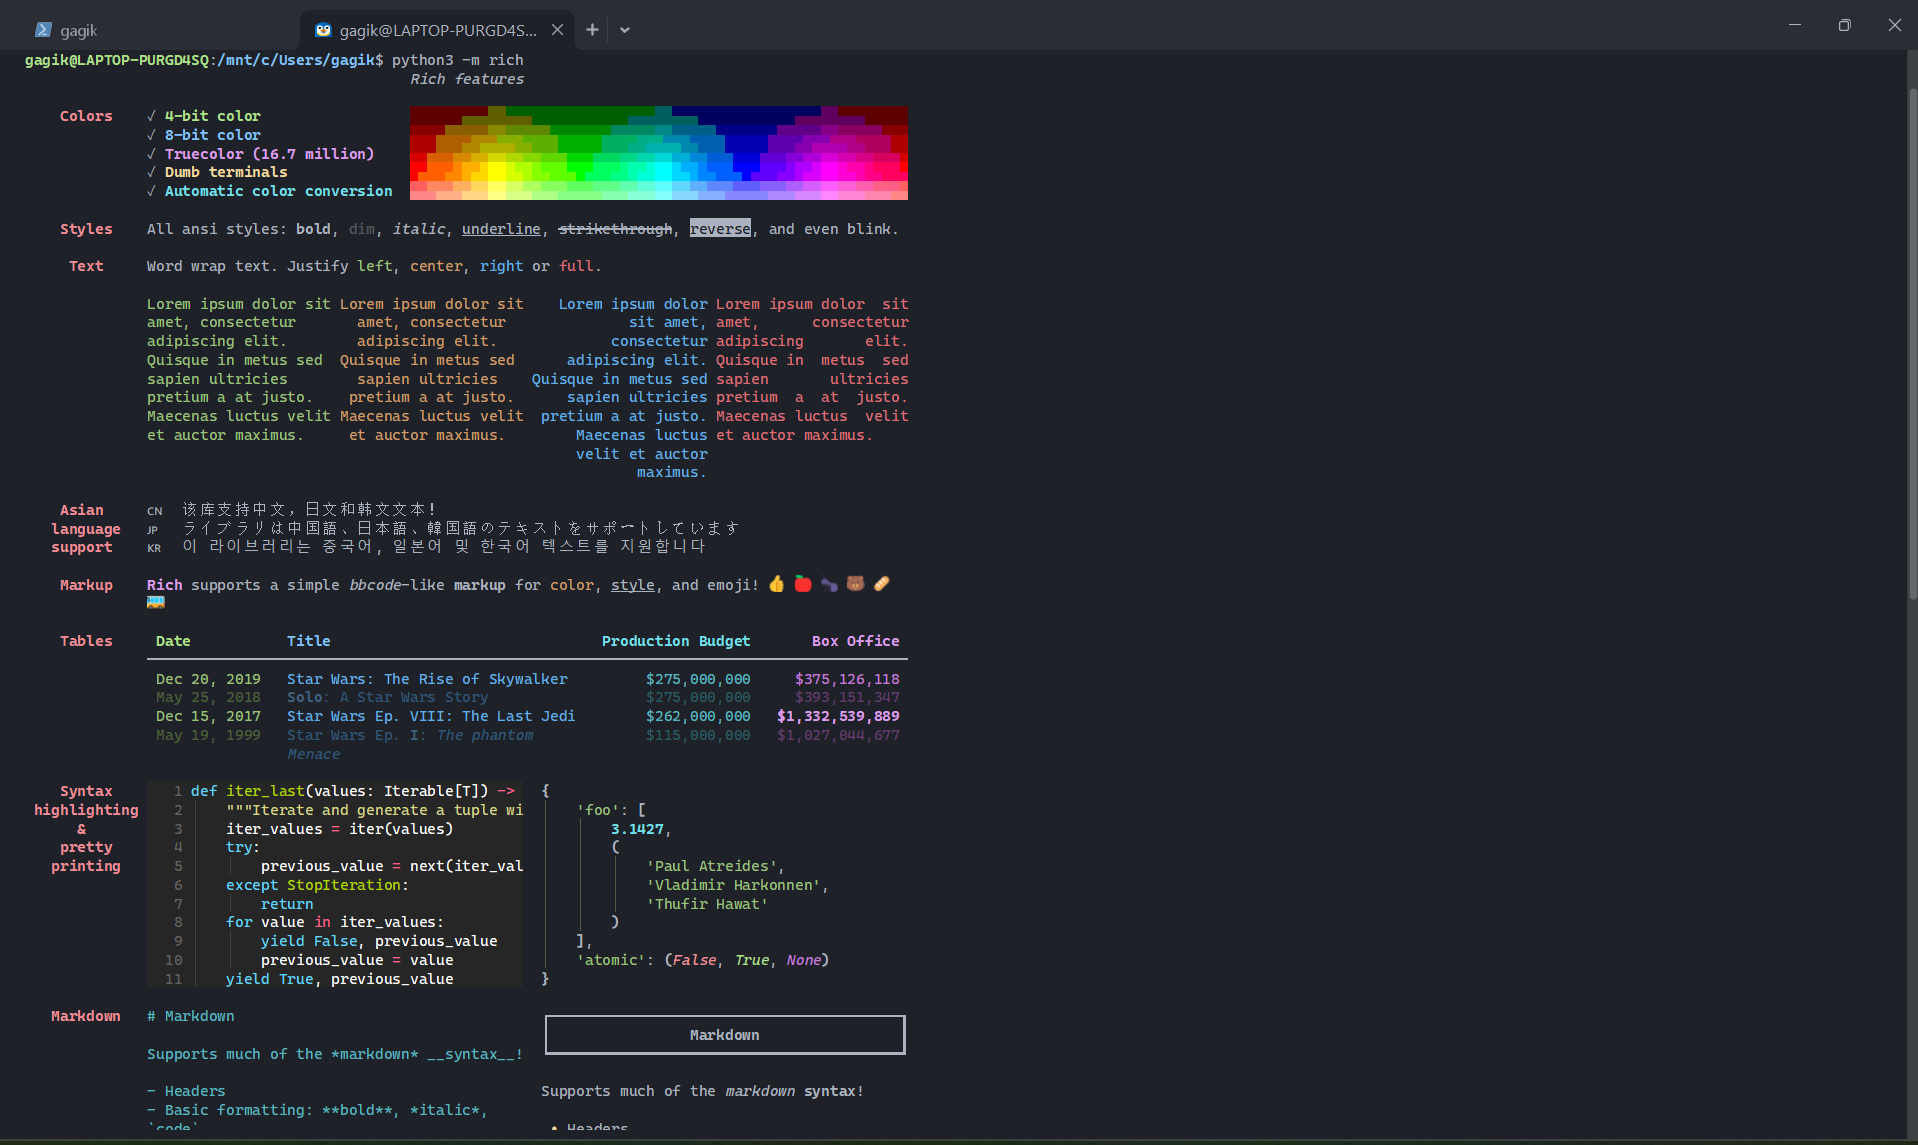Viewport: 1918px width, 1145px height.
Task: Click the underlined 'underline' word
Action: tap(501, 229)
